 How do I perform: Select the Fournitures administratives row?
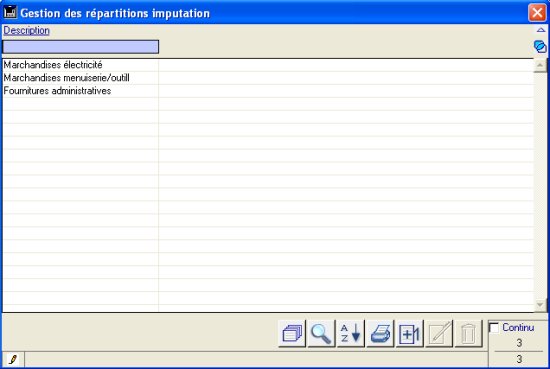(268, 91)
